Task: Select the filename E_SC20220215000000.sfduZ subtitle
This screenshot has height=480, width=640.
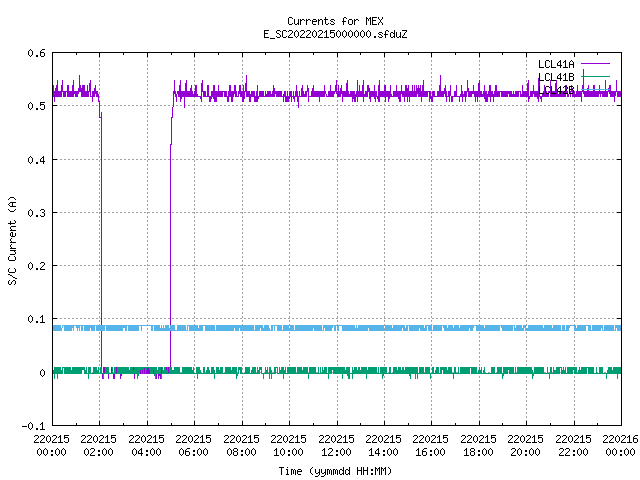Action: 335,34
